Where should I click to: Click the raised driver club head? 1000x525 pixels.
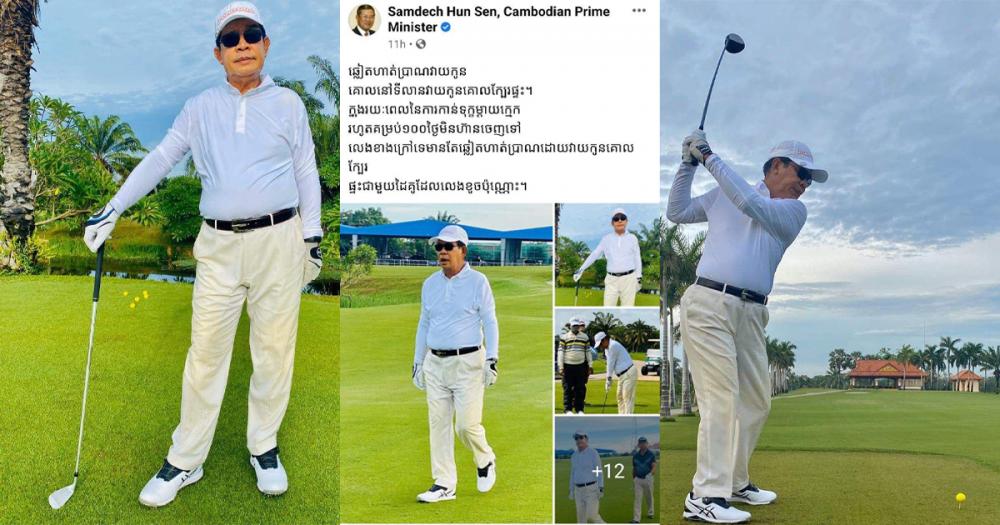[734, 43]
